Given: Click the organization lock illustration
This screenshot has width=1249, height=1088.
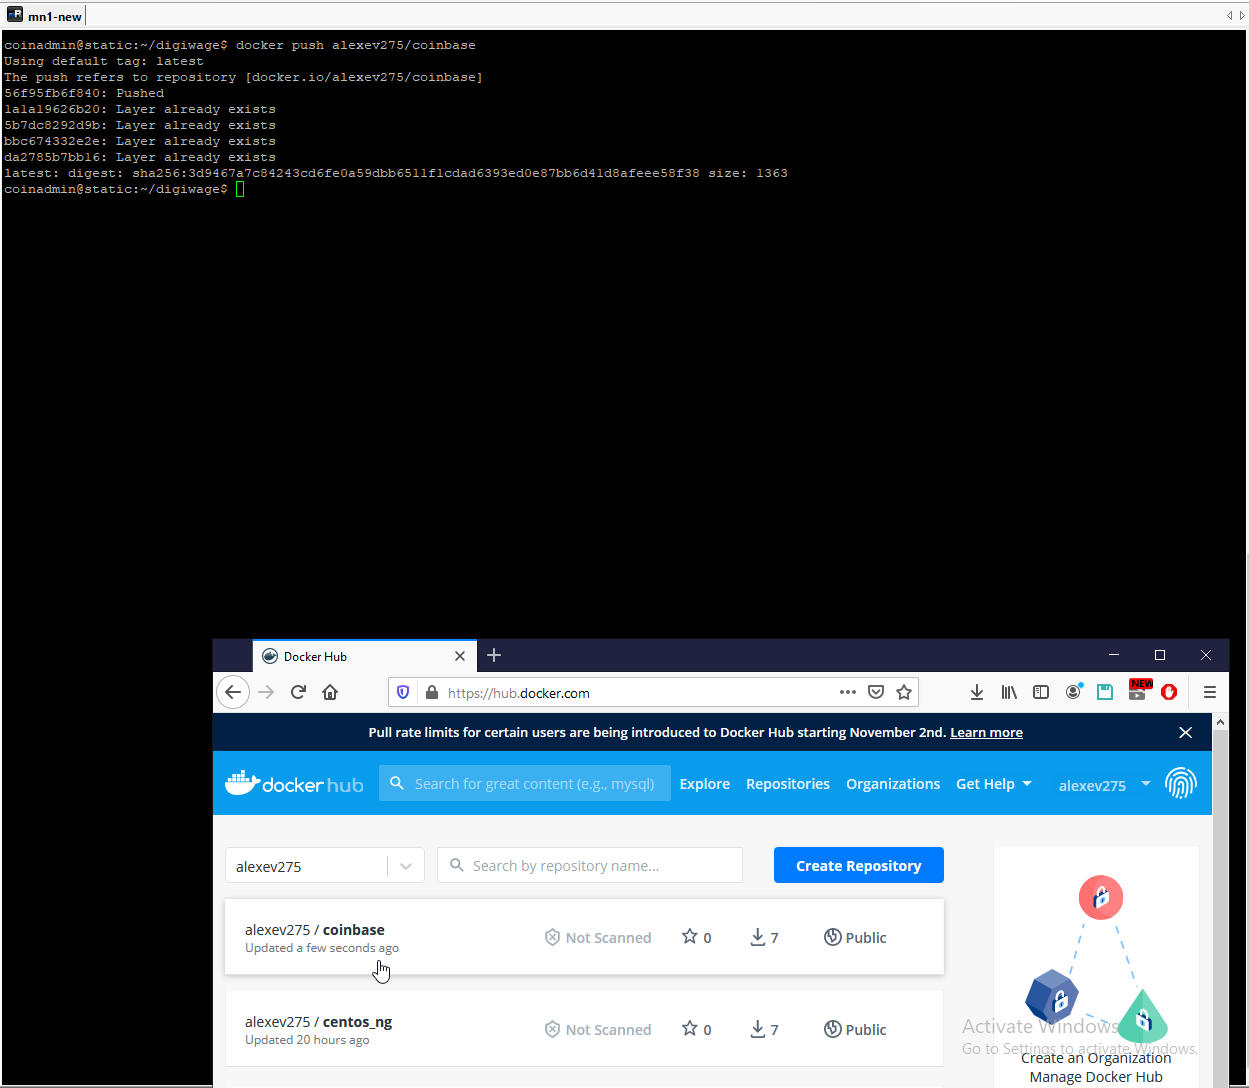Looking at the screenshot, I should 1097,958.
